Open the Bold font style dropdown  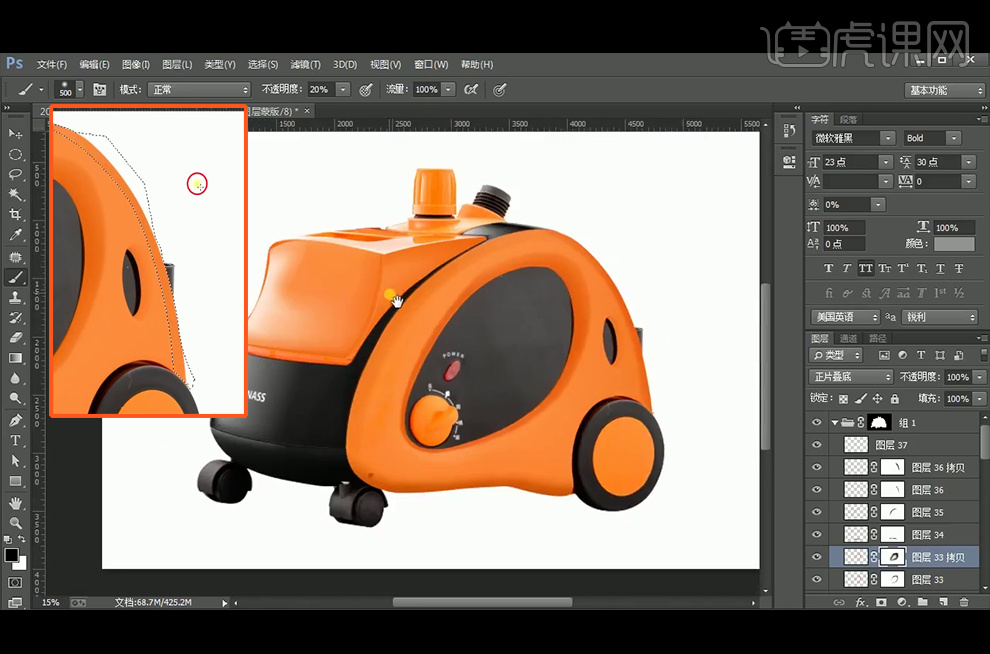click(931, 138)
